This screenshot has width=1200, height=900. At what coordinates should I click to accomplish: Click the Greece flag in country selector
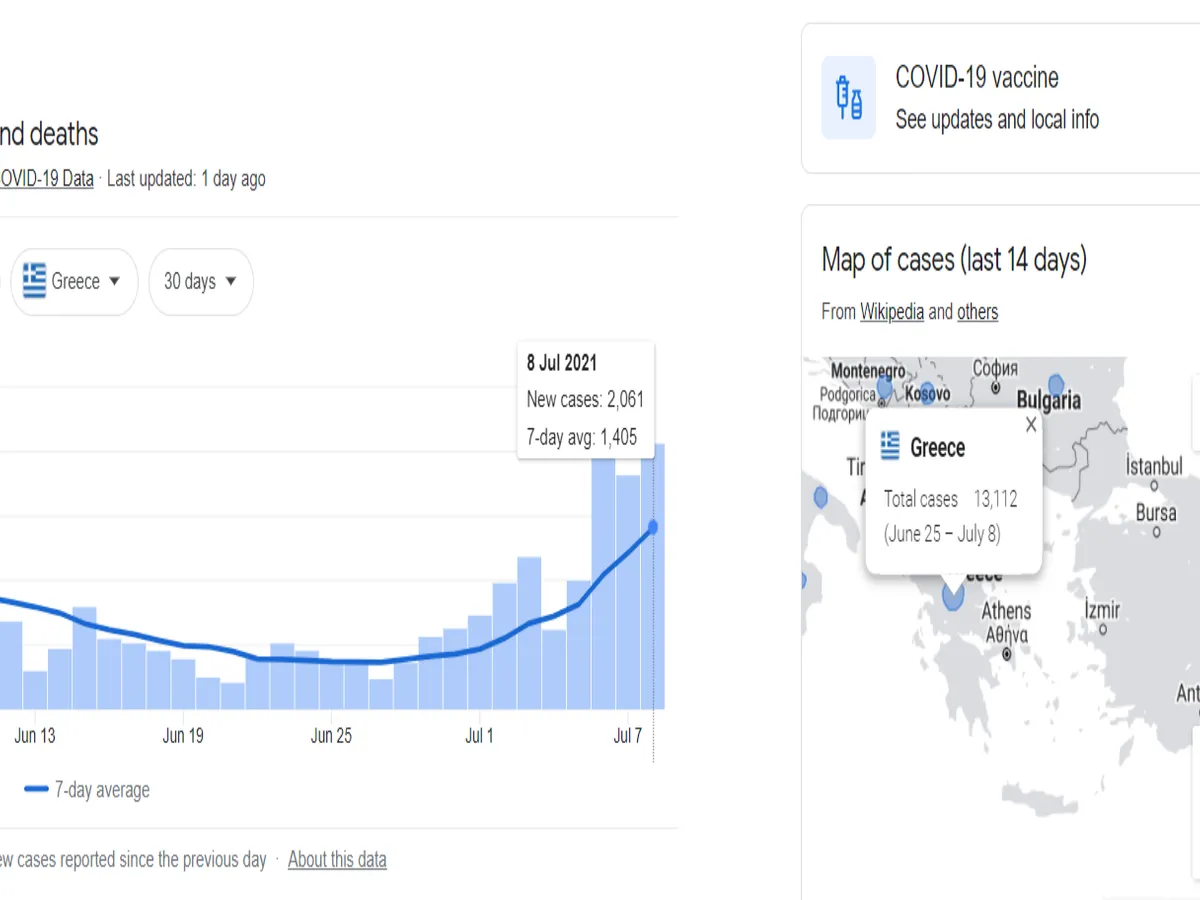tap(35, 281)
